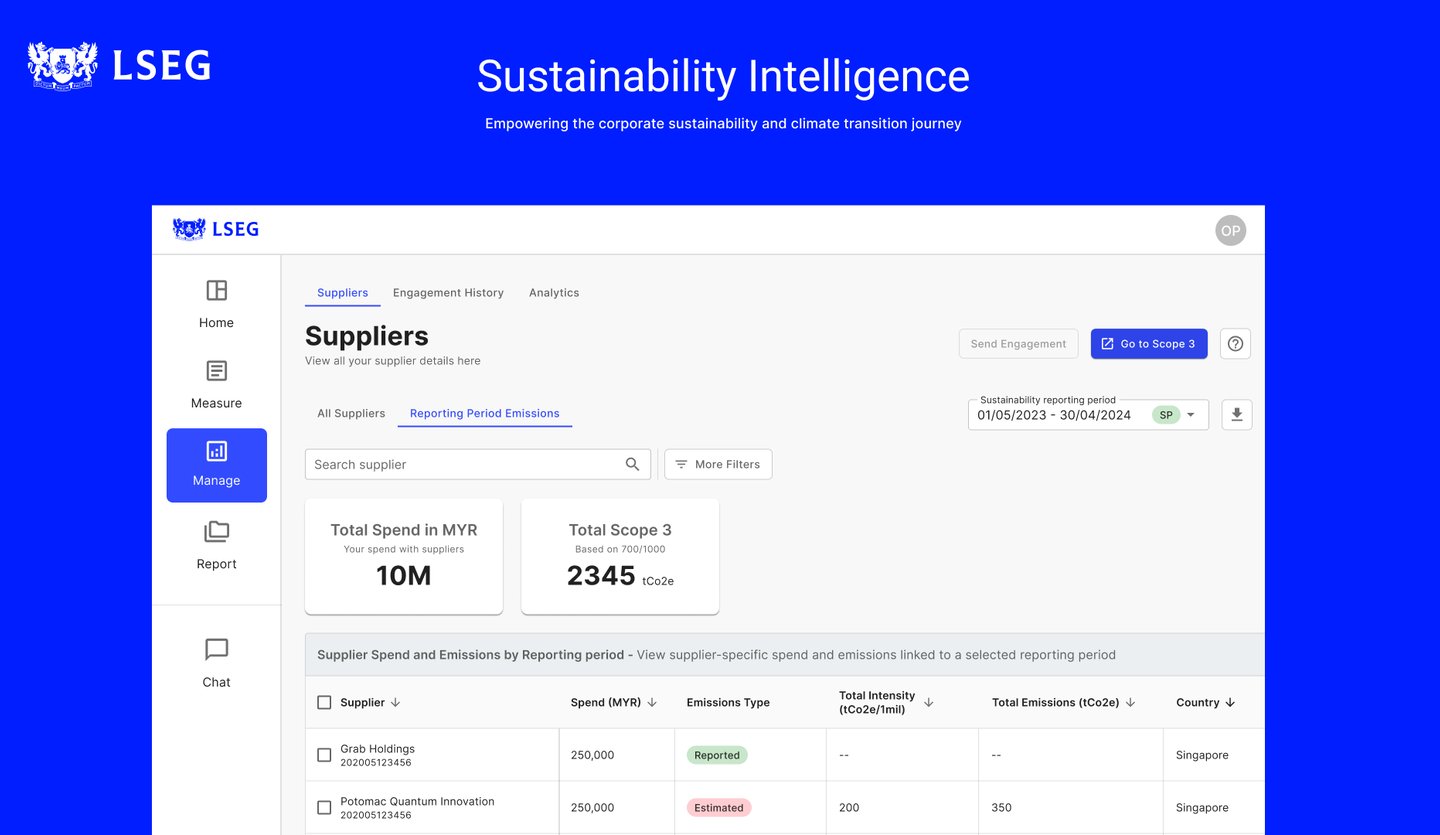Click the download icon button
The image size is (1440, 835).
(x=1236, y=415)
